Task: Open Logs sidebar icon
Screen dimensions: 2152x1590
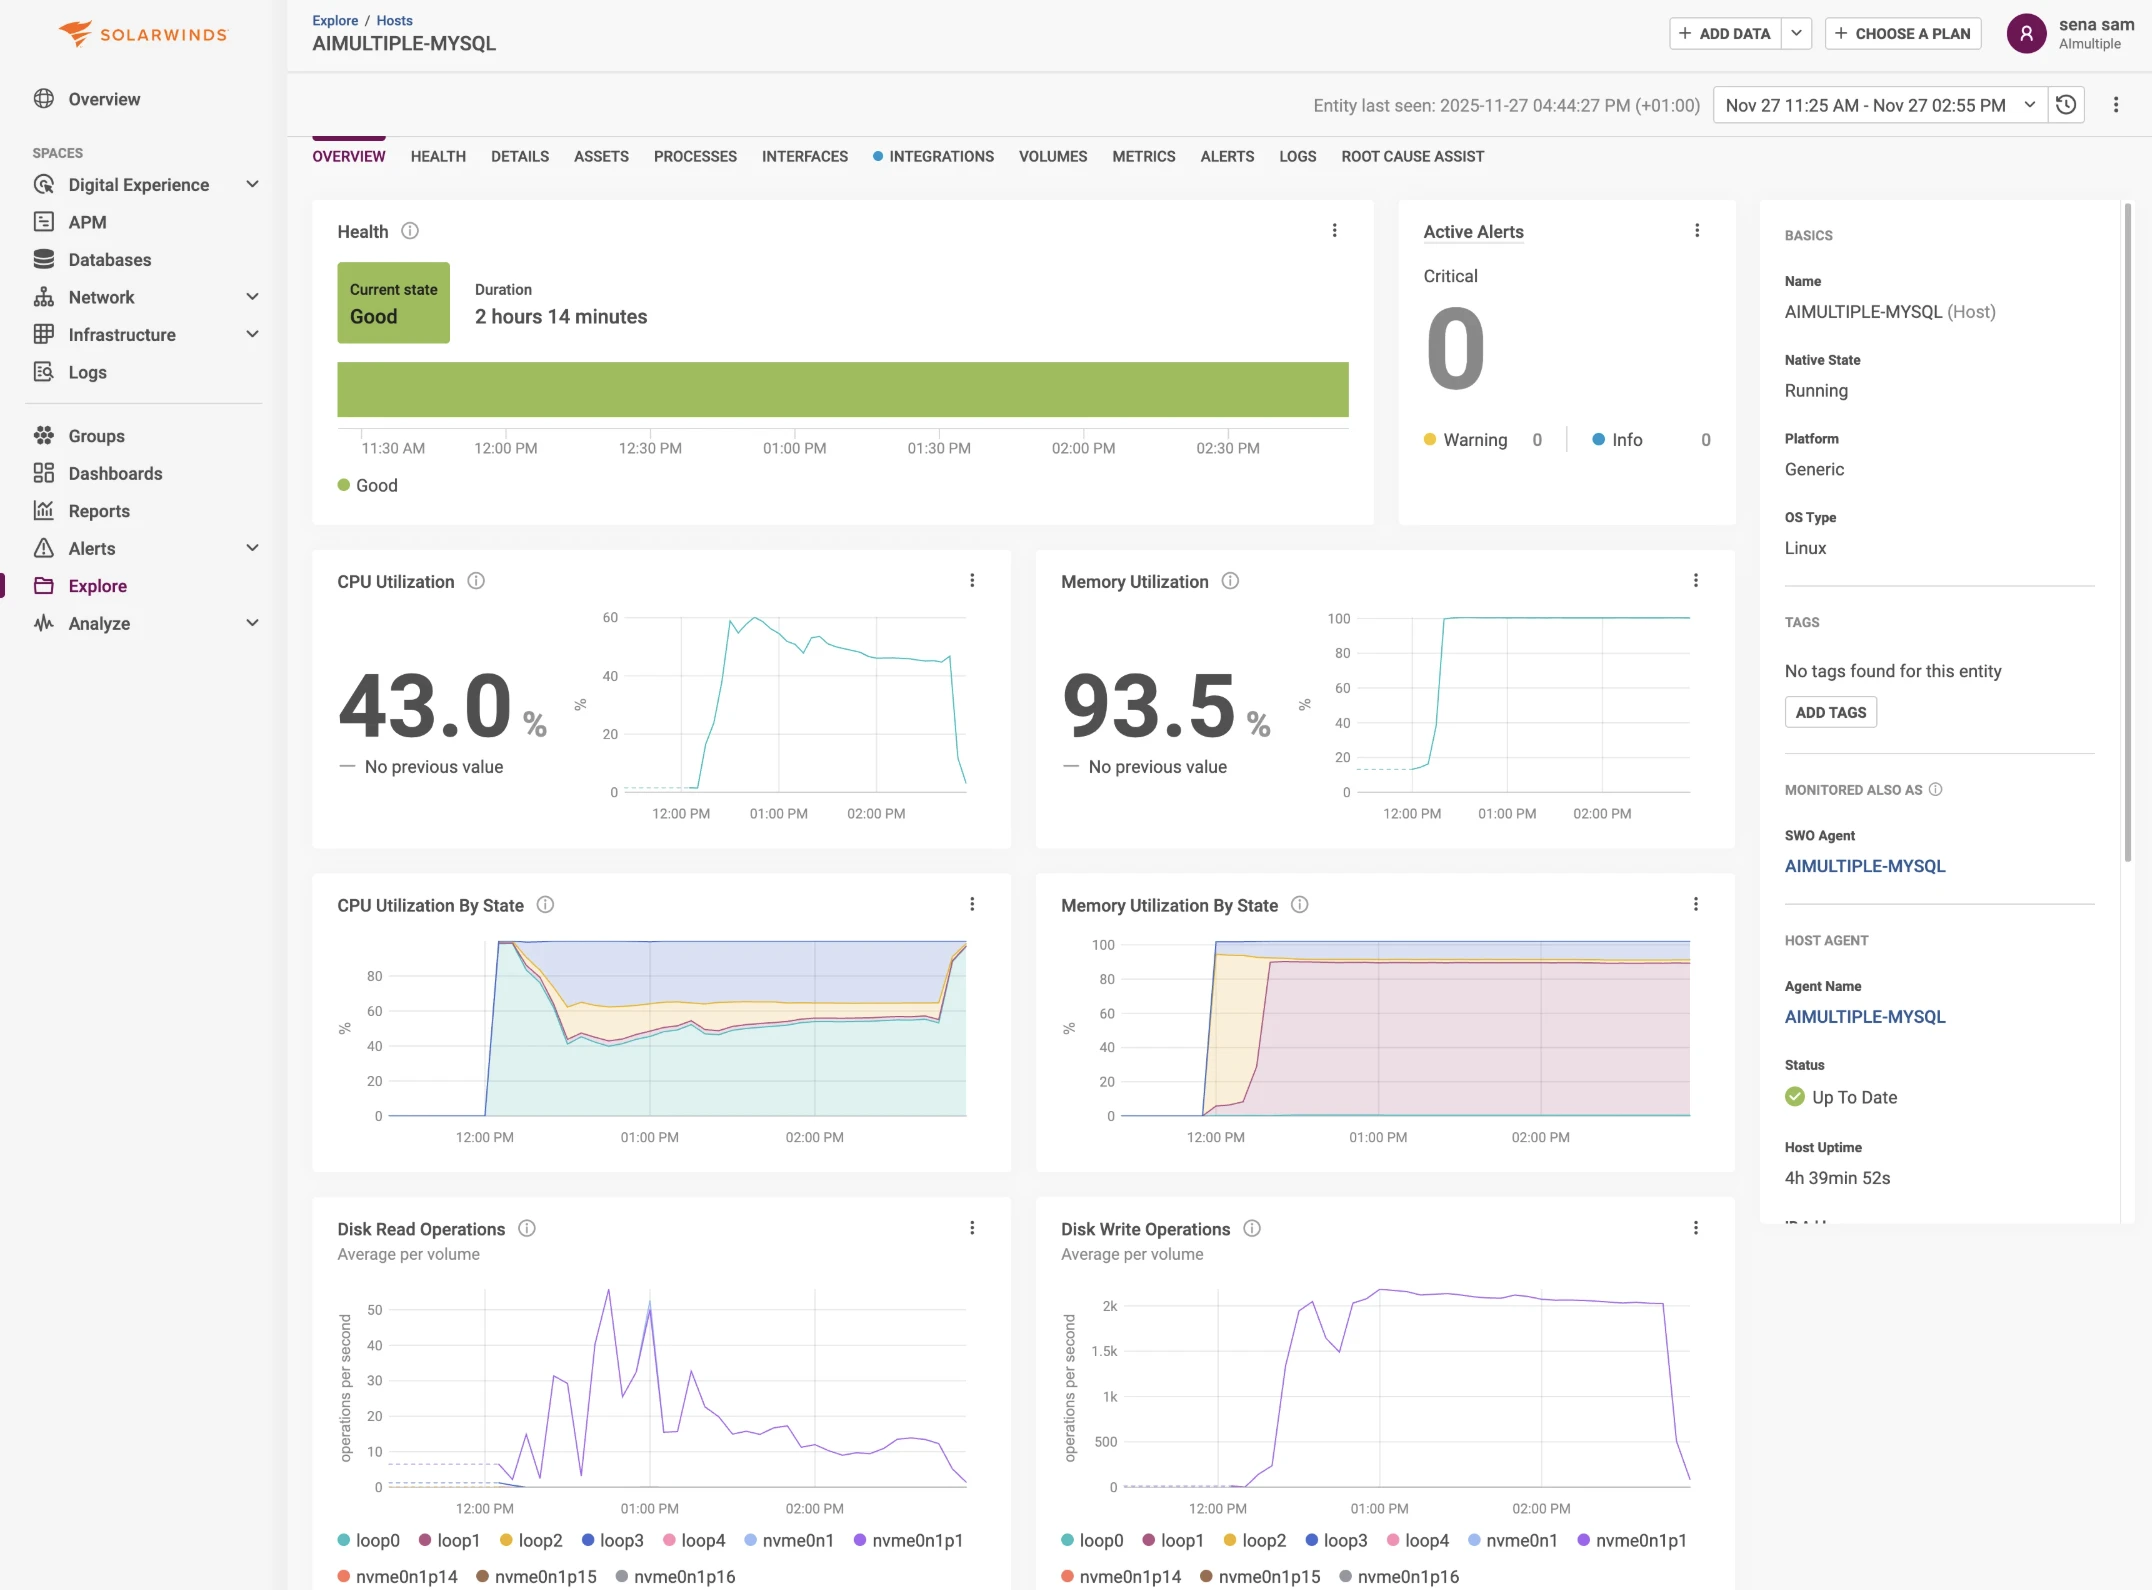Action: pyautogui.click(x=44, y=372)
